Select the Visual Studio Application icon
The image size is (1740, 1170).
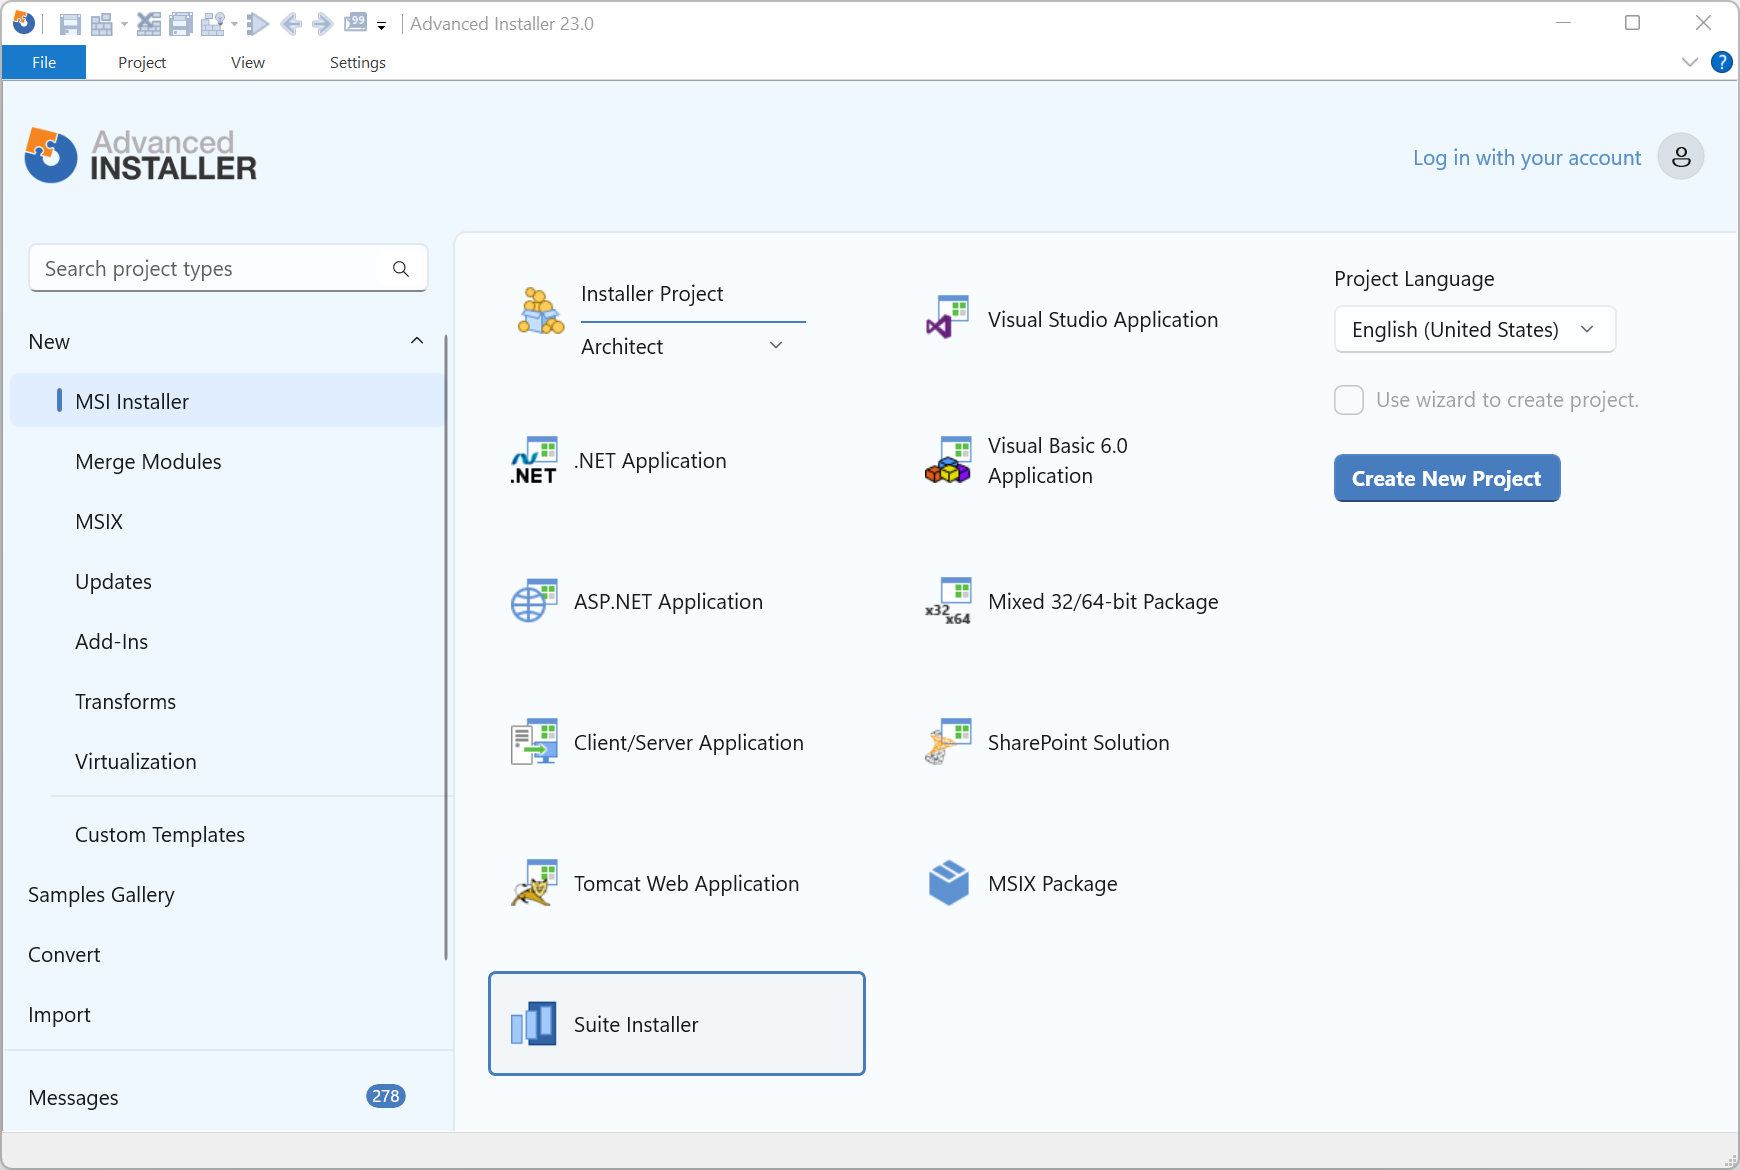948,319
